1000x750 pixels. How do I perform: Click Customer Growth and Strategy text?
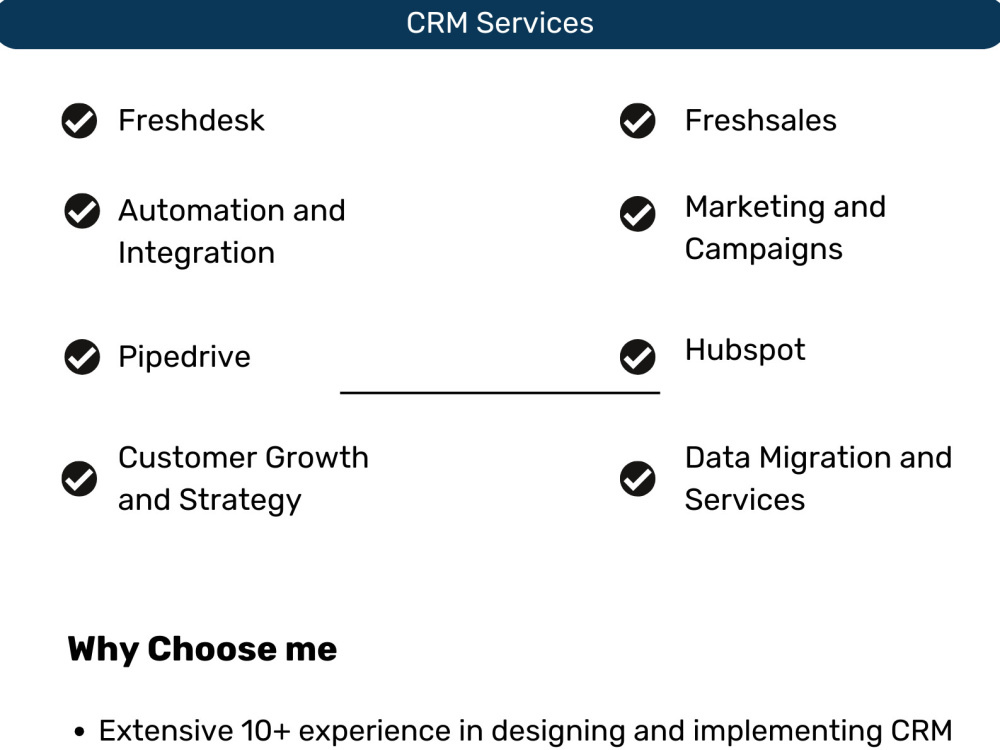(244, 479)
